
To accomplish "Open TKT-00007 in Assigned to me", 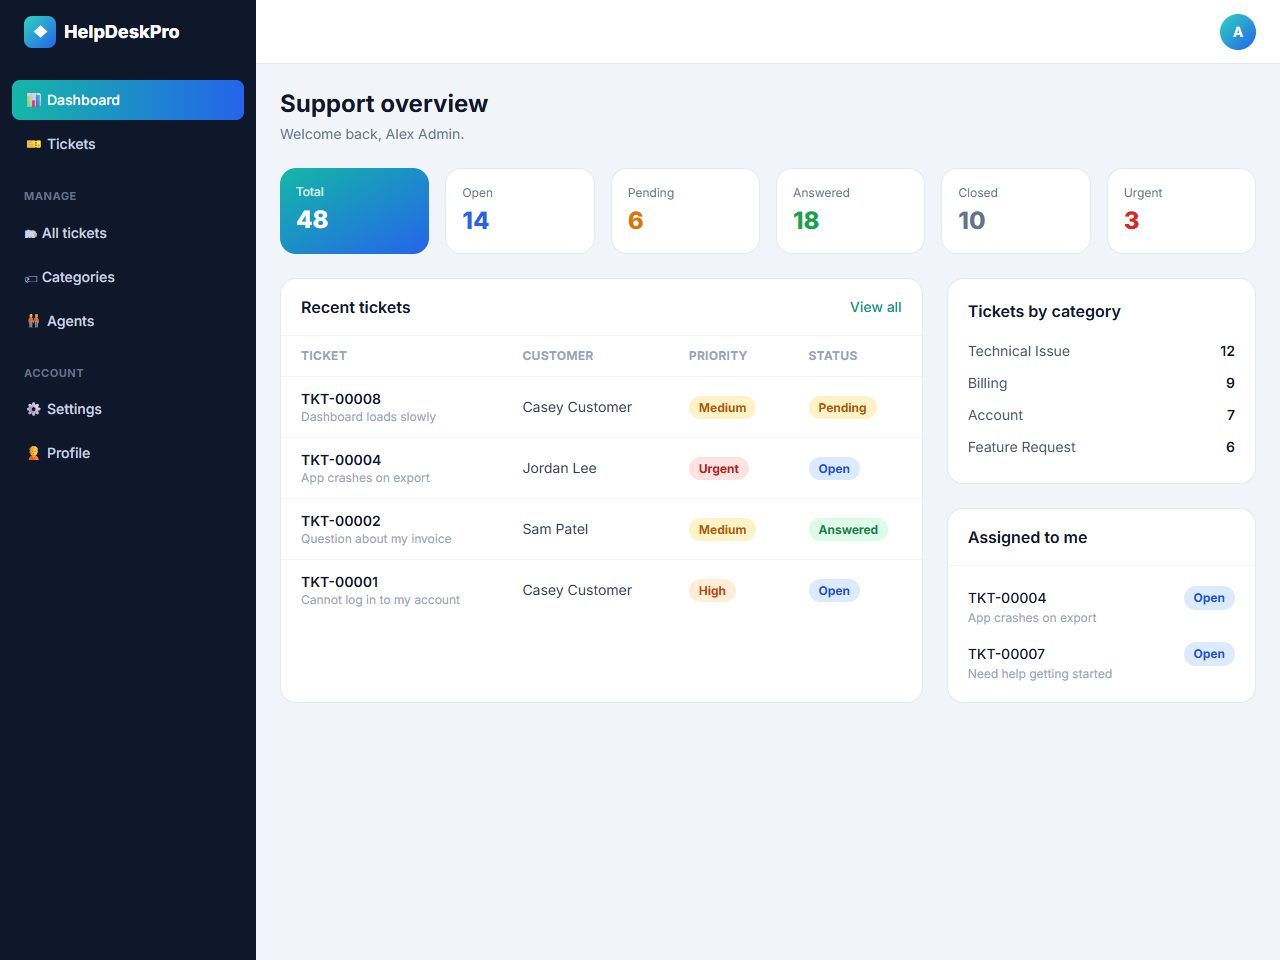I will 1006,654.
